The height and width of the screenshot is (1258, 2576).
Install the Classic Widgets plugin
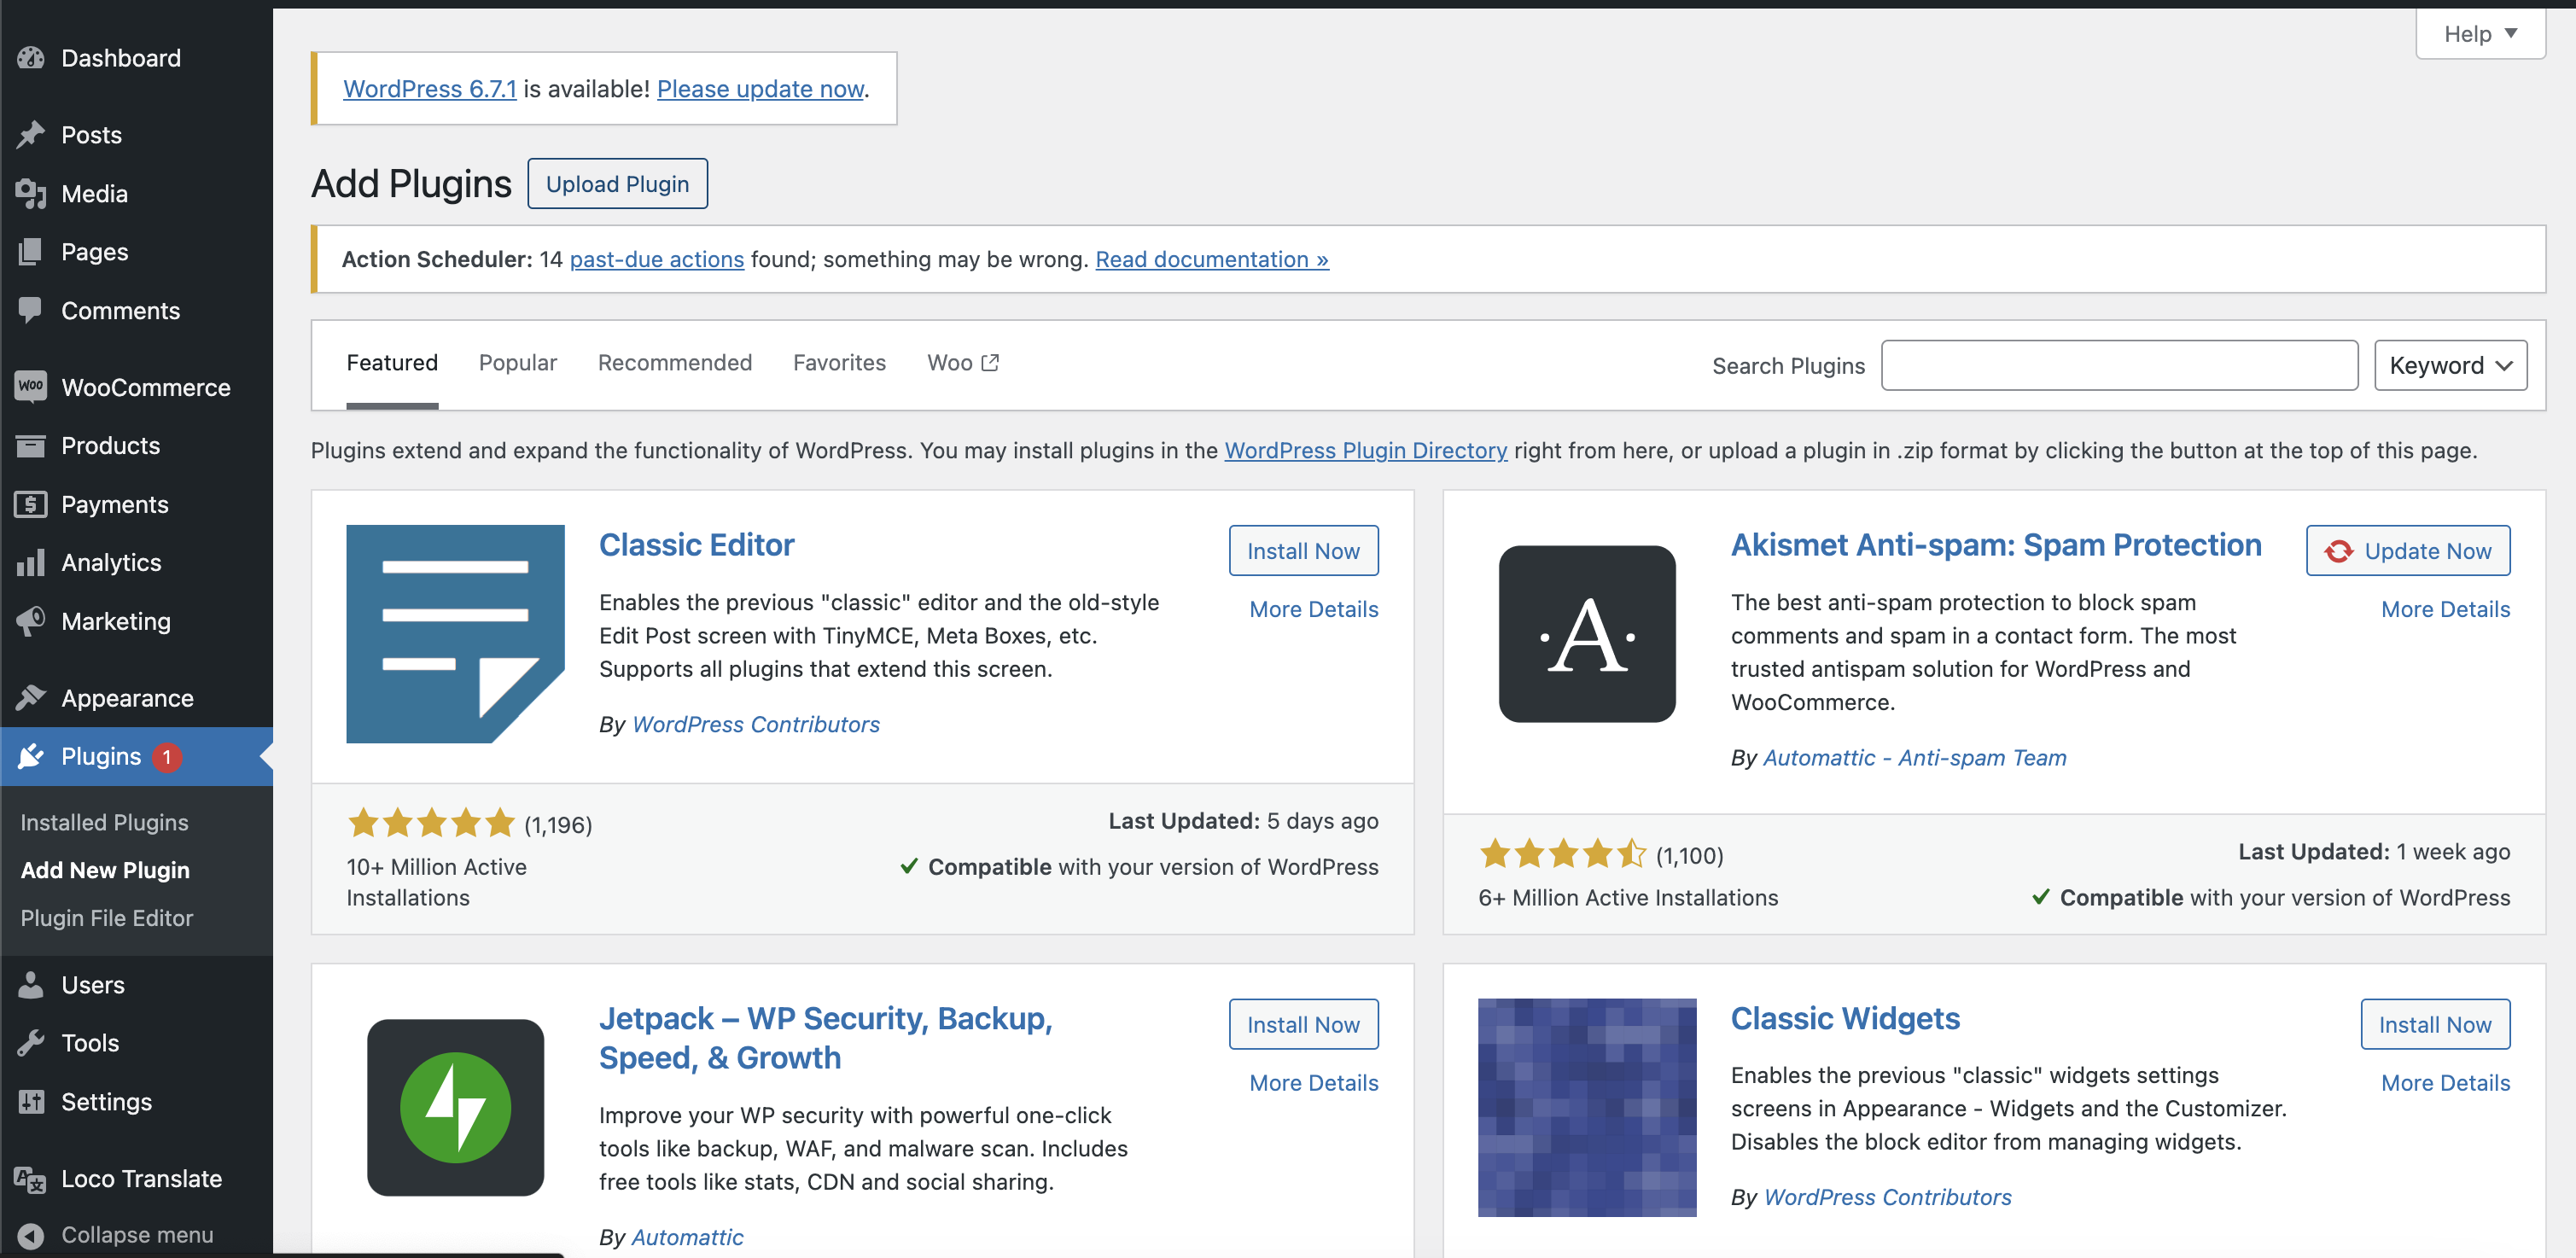(x=2435, y=1024)
